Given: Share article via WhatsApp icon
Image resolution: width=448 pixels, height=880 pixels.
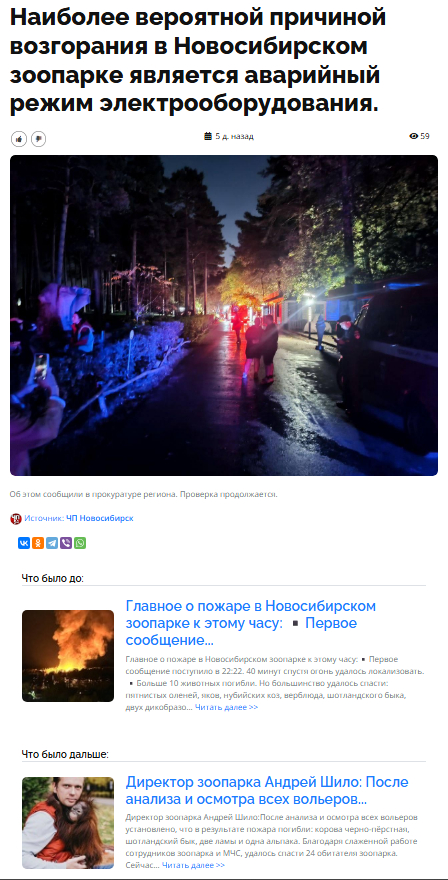Looking at the screenshot, I should click(80, 543).
